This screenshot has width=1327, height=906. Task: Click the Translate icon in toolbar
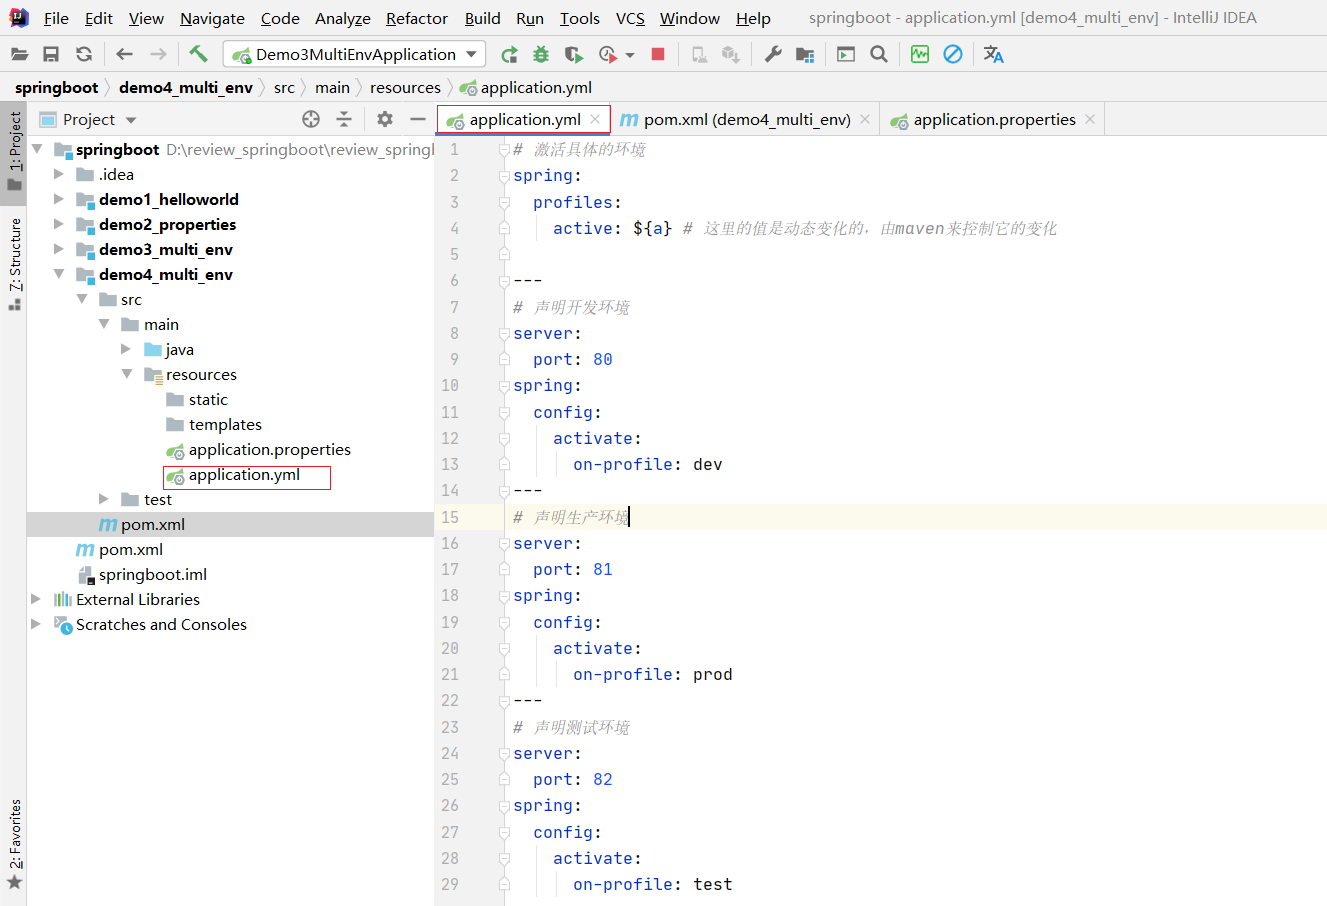[993, 54]
